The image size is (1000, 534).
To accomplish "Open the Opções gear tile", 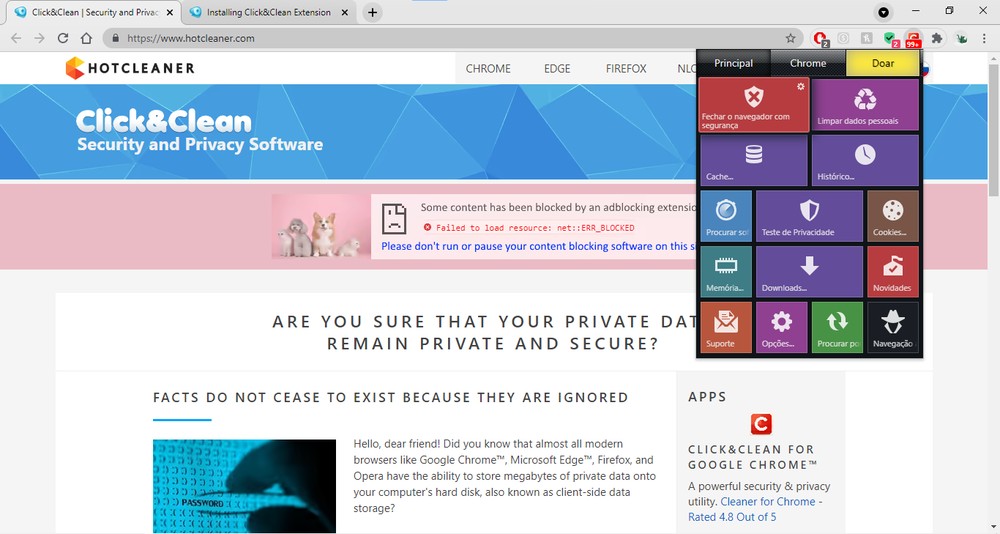I will pyautogui.click(x=781, y=327).
